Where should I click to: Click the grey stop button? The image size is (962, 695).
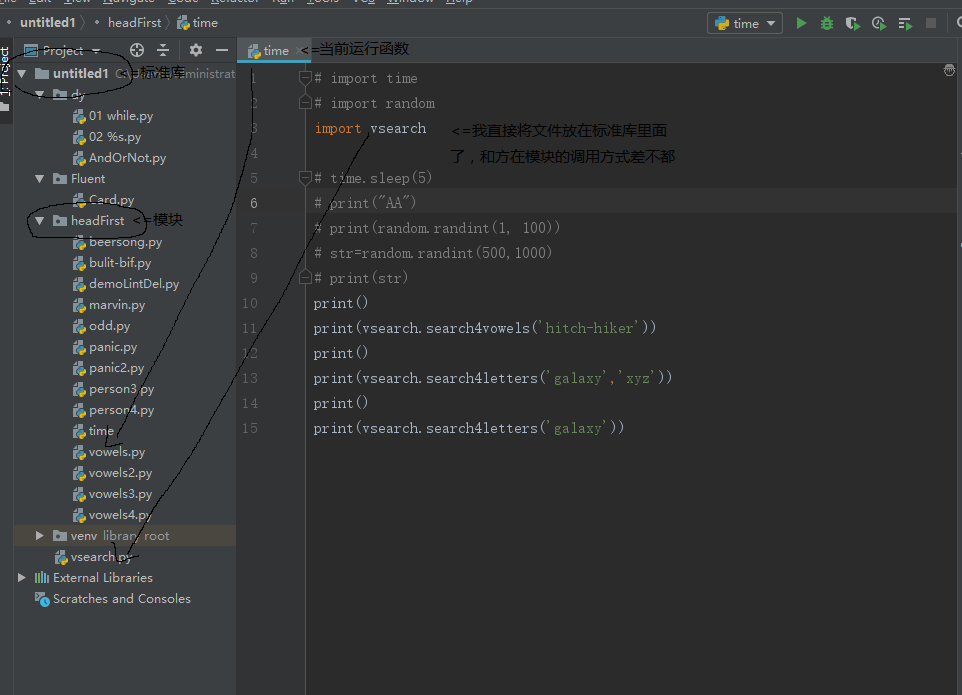[x=931, y=23]
